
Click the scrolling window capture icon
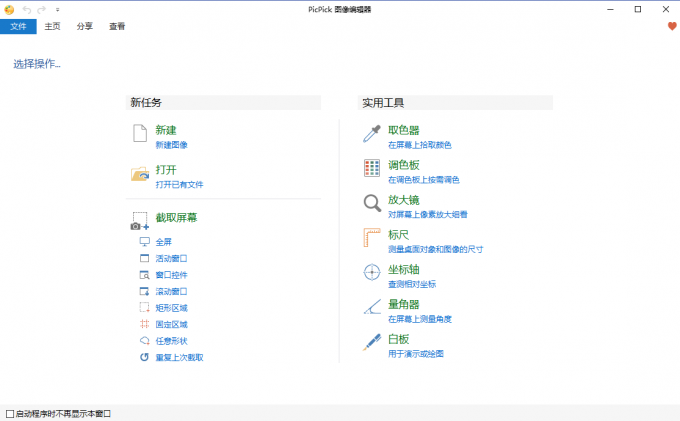(144, 291)
